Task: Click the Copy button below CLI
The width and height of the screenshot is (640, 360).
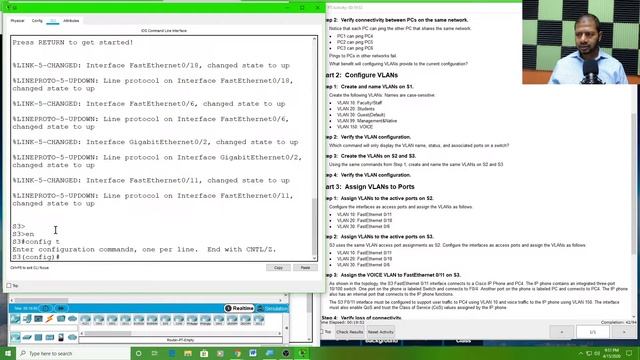Action: [x=278, y=268]
